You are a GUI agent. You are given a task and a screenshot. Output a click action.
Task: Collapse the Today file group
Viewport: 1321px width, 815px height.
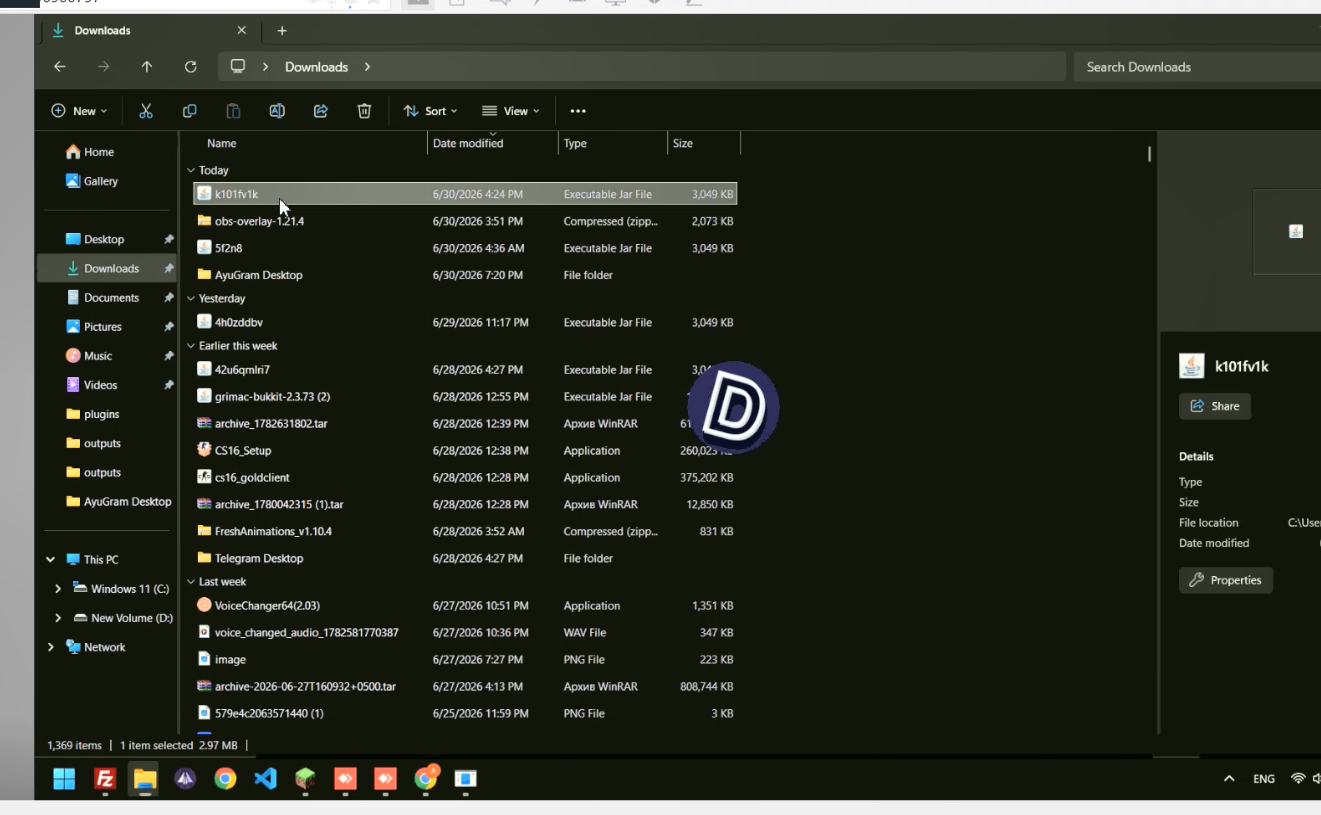pyautogui.click(x=191, y=170)
